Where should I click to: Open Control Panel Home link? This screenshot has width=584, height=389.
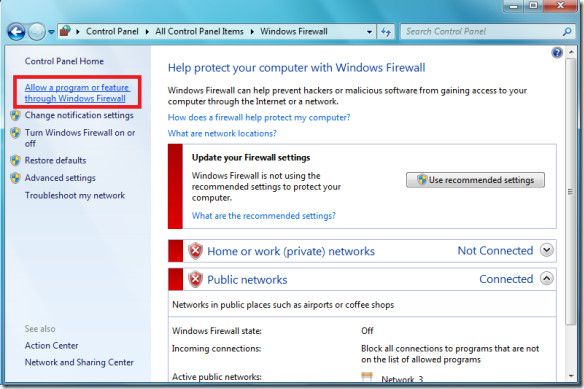(64, 61)
